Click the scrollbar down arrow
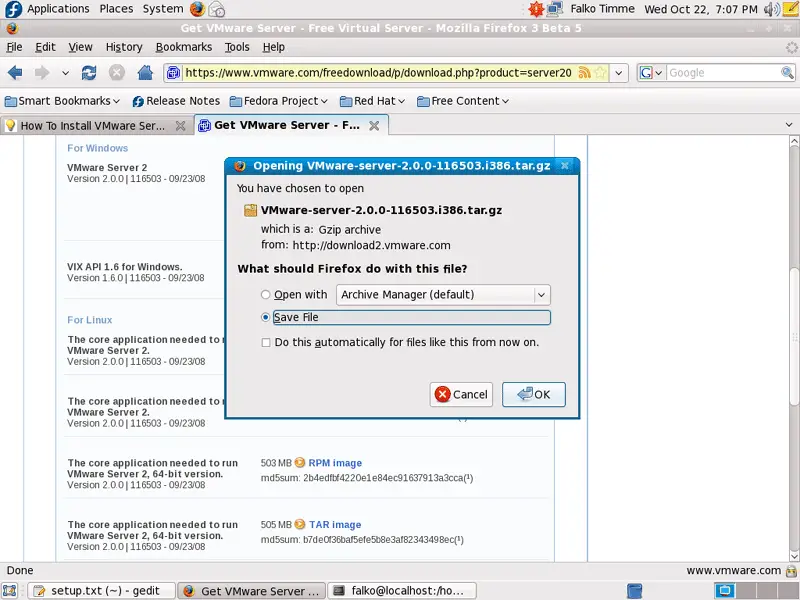The image size is (800, 600). (x=794, y=556)
